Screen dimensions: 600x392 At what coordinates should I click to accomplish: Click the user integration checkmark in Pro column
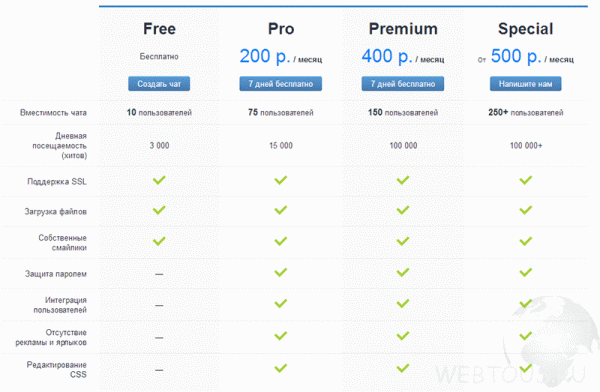(280, 303)
